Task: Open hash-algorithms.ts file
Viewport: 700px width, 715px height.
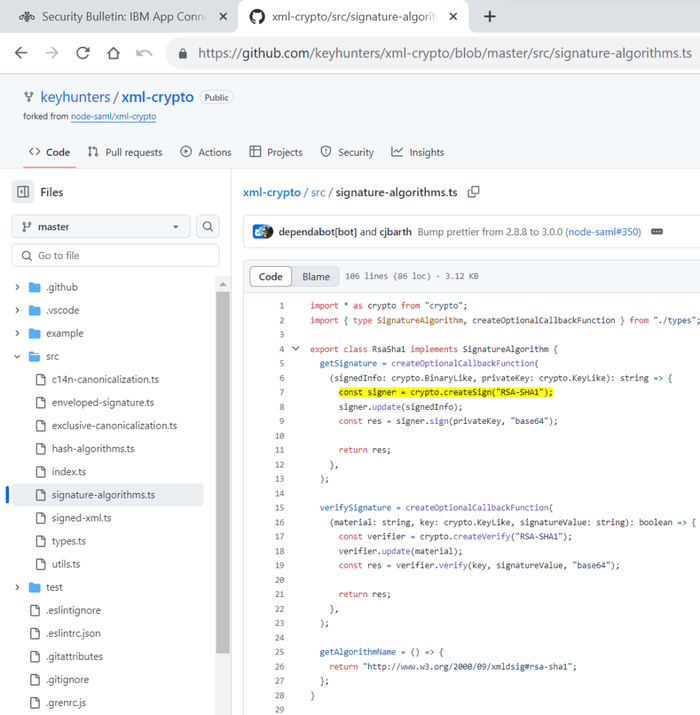Action: (93, 449)
